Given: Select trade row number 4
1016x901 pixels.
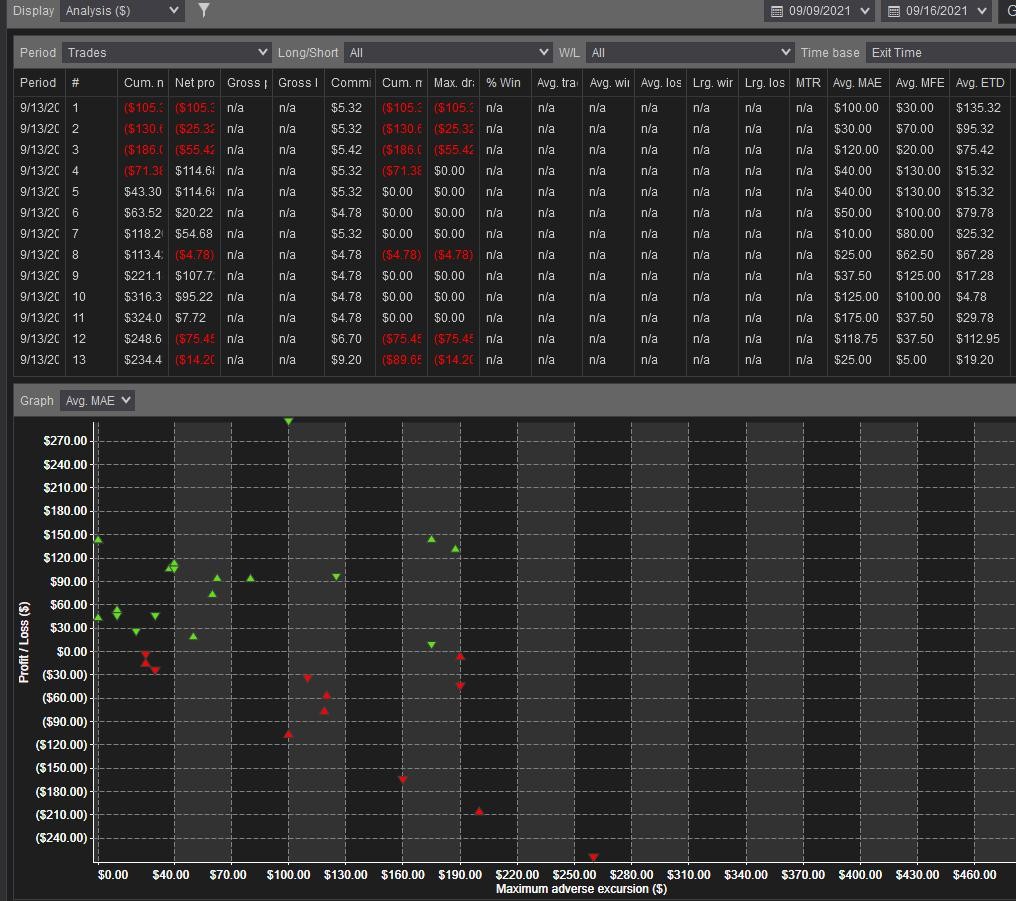Looking at the screenshot, I should pyautogui.click(x=514, y=170).
